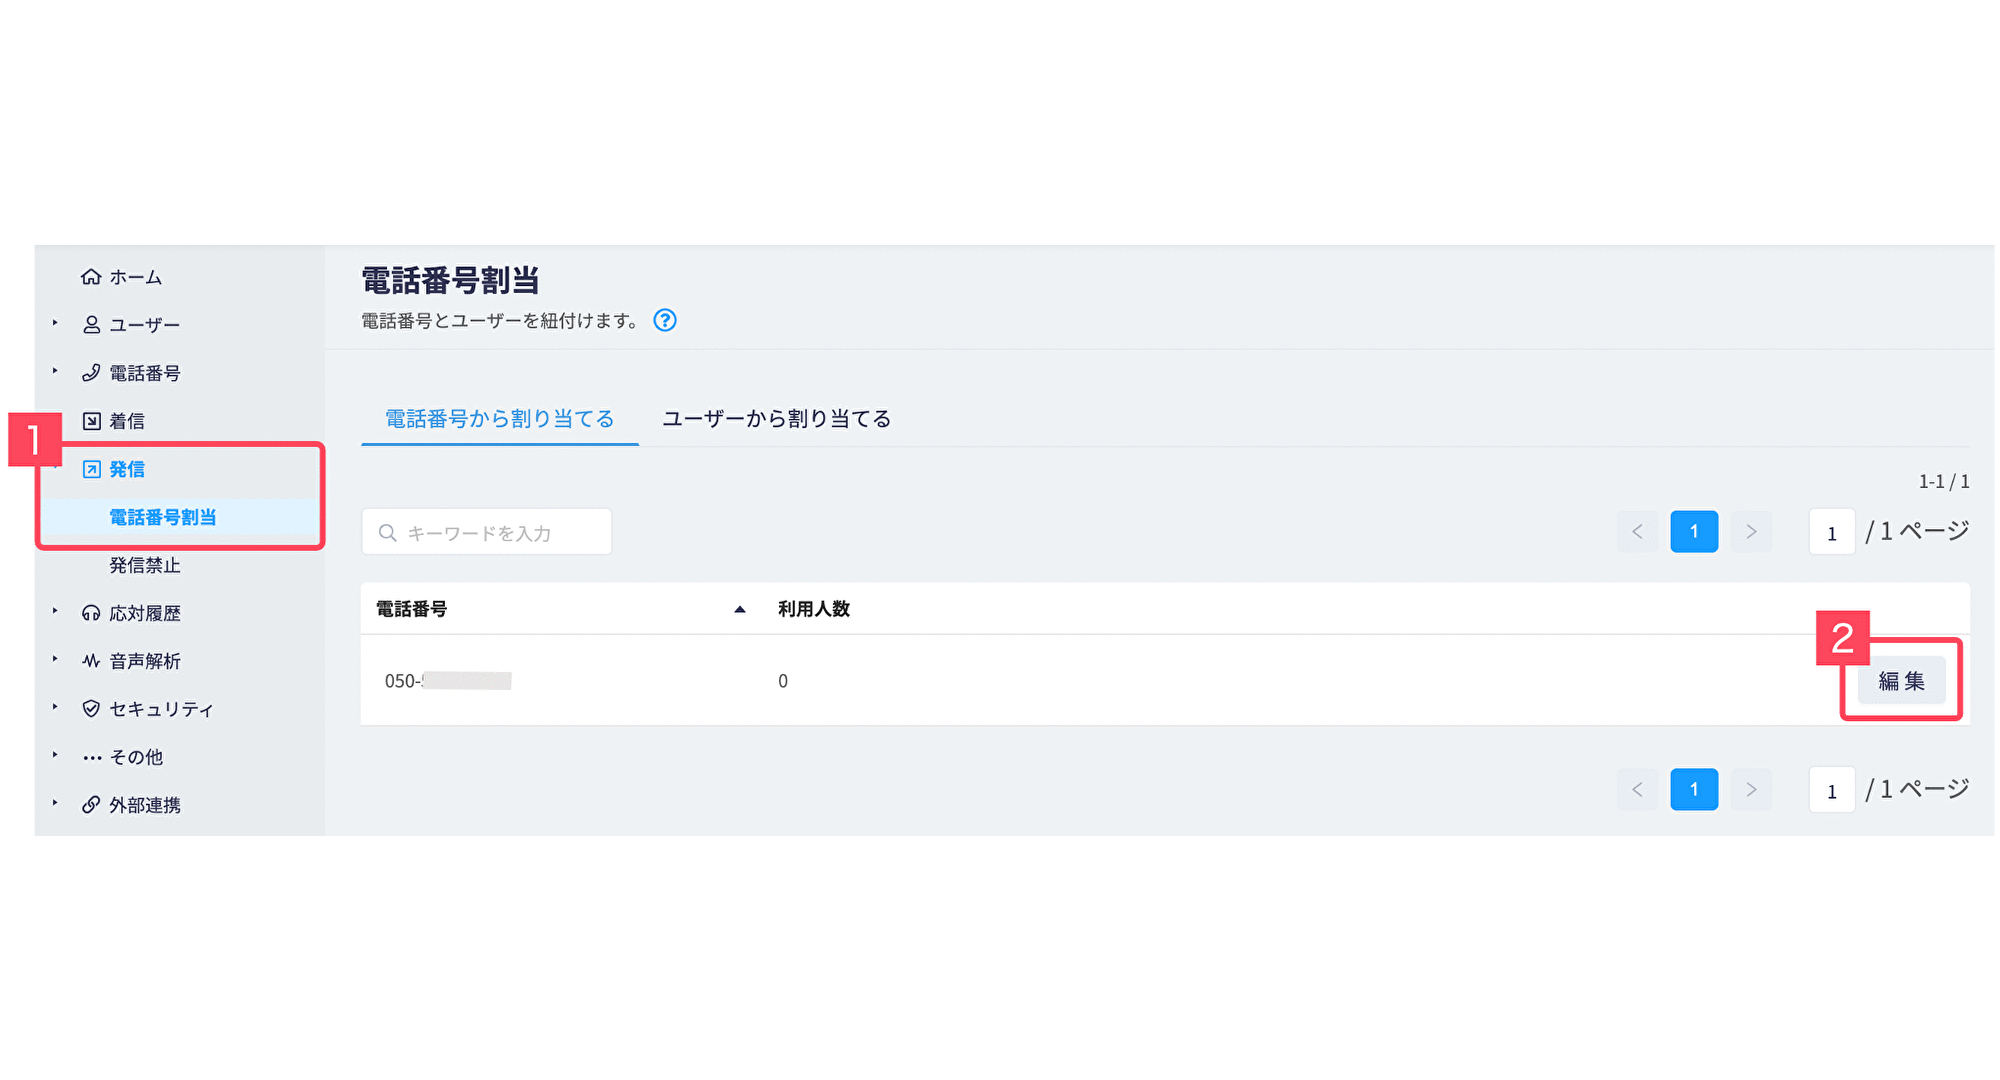This screenshot has height=1080, width=2000.
Task: Open 発信禁止 in the sidebar
Action: point(145,565)
